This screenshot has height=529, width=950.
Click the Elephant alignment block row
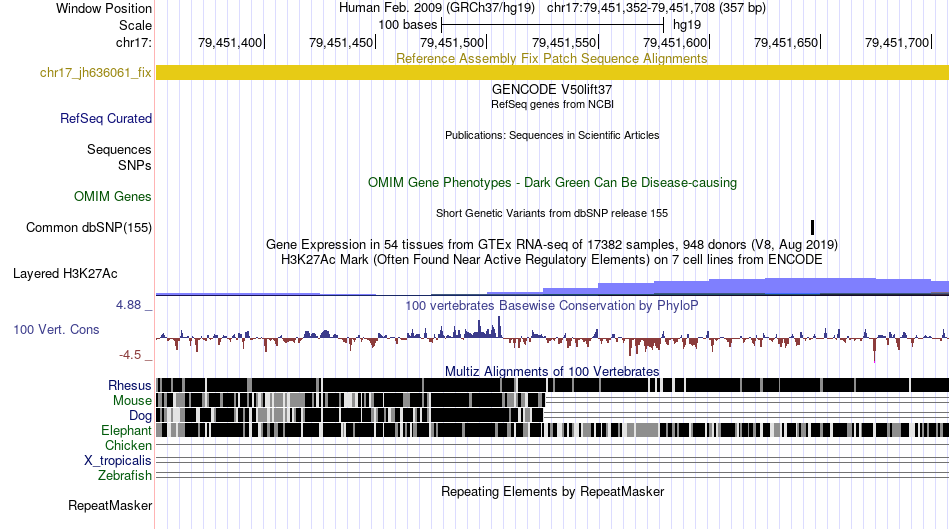[552, 430]
